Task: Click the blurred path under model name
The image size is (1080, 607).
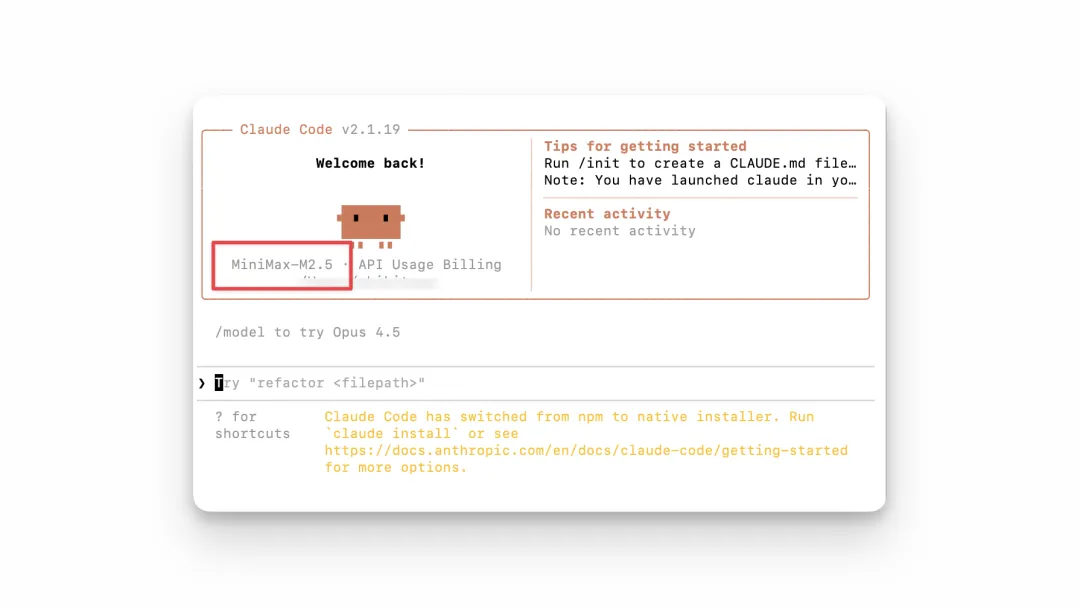Action: 370,283
